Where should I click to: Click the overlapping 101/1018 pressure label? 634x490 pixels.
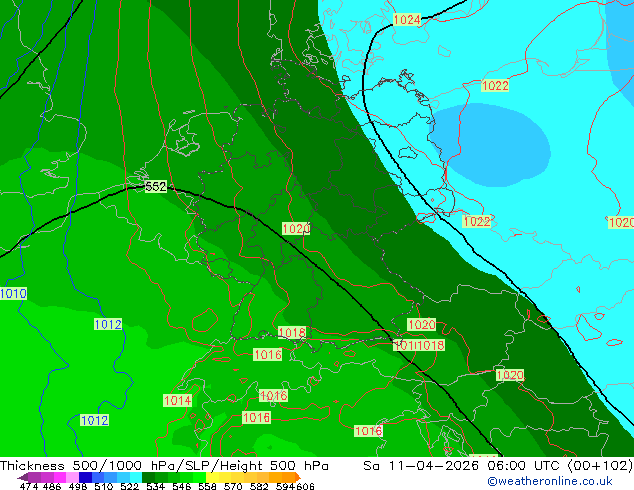tap(418, 345)
